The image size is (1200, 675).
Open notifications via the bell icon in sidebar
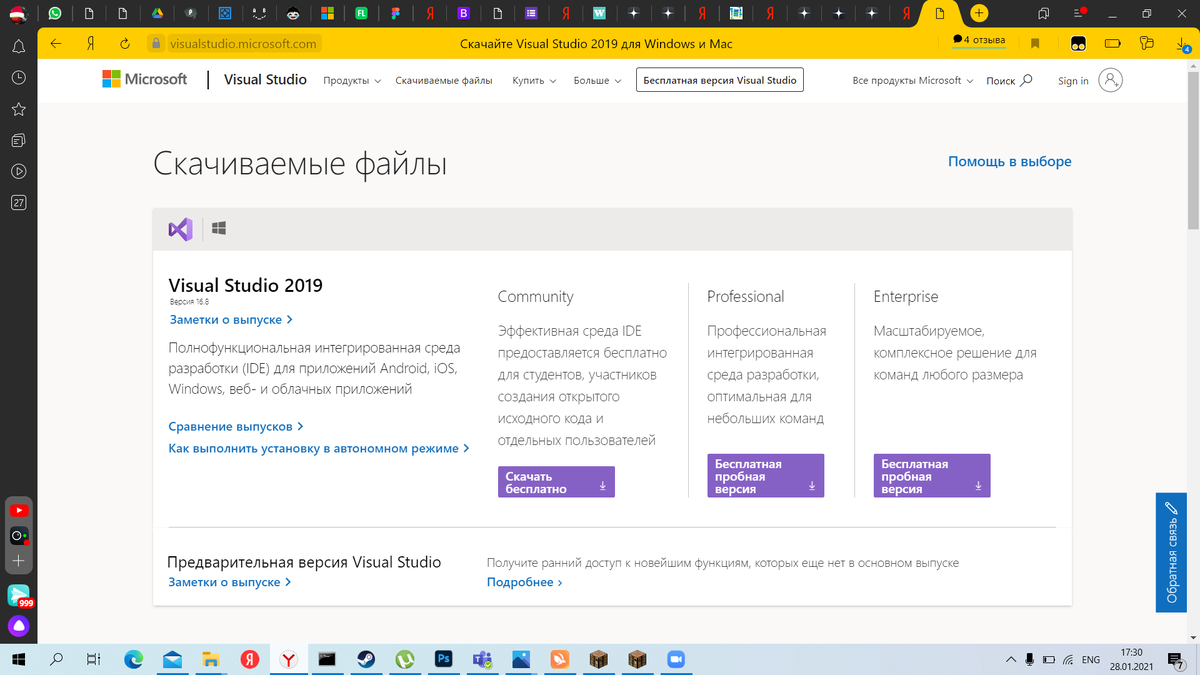point(18,46)
